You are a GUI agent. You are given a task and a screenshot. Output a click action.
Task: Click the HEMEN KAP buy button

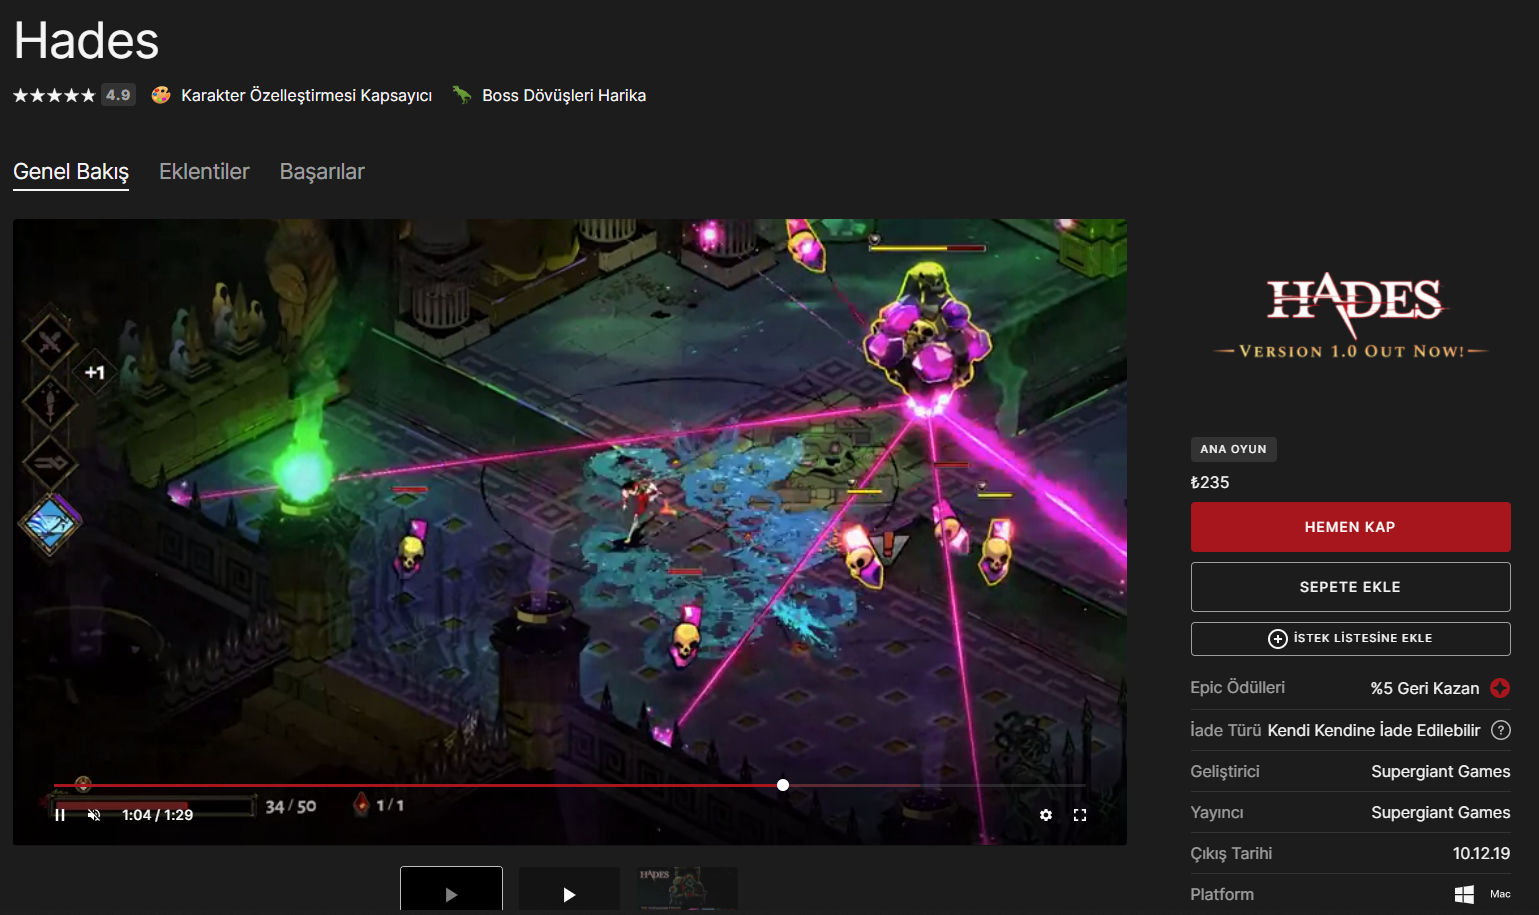(x=1350, y=527)
